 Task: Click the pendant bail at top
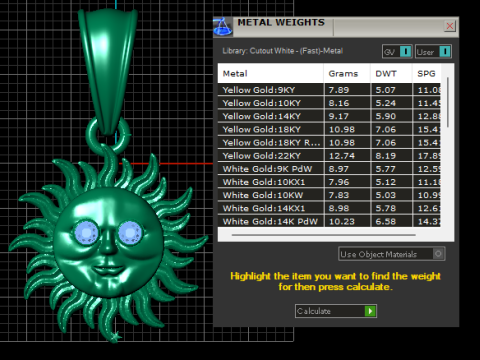[x=107, y=72]
